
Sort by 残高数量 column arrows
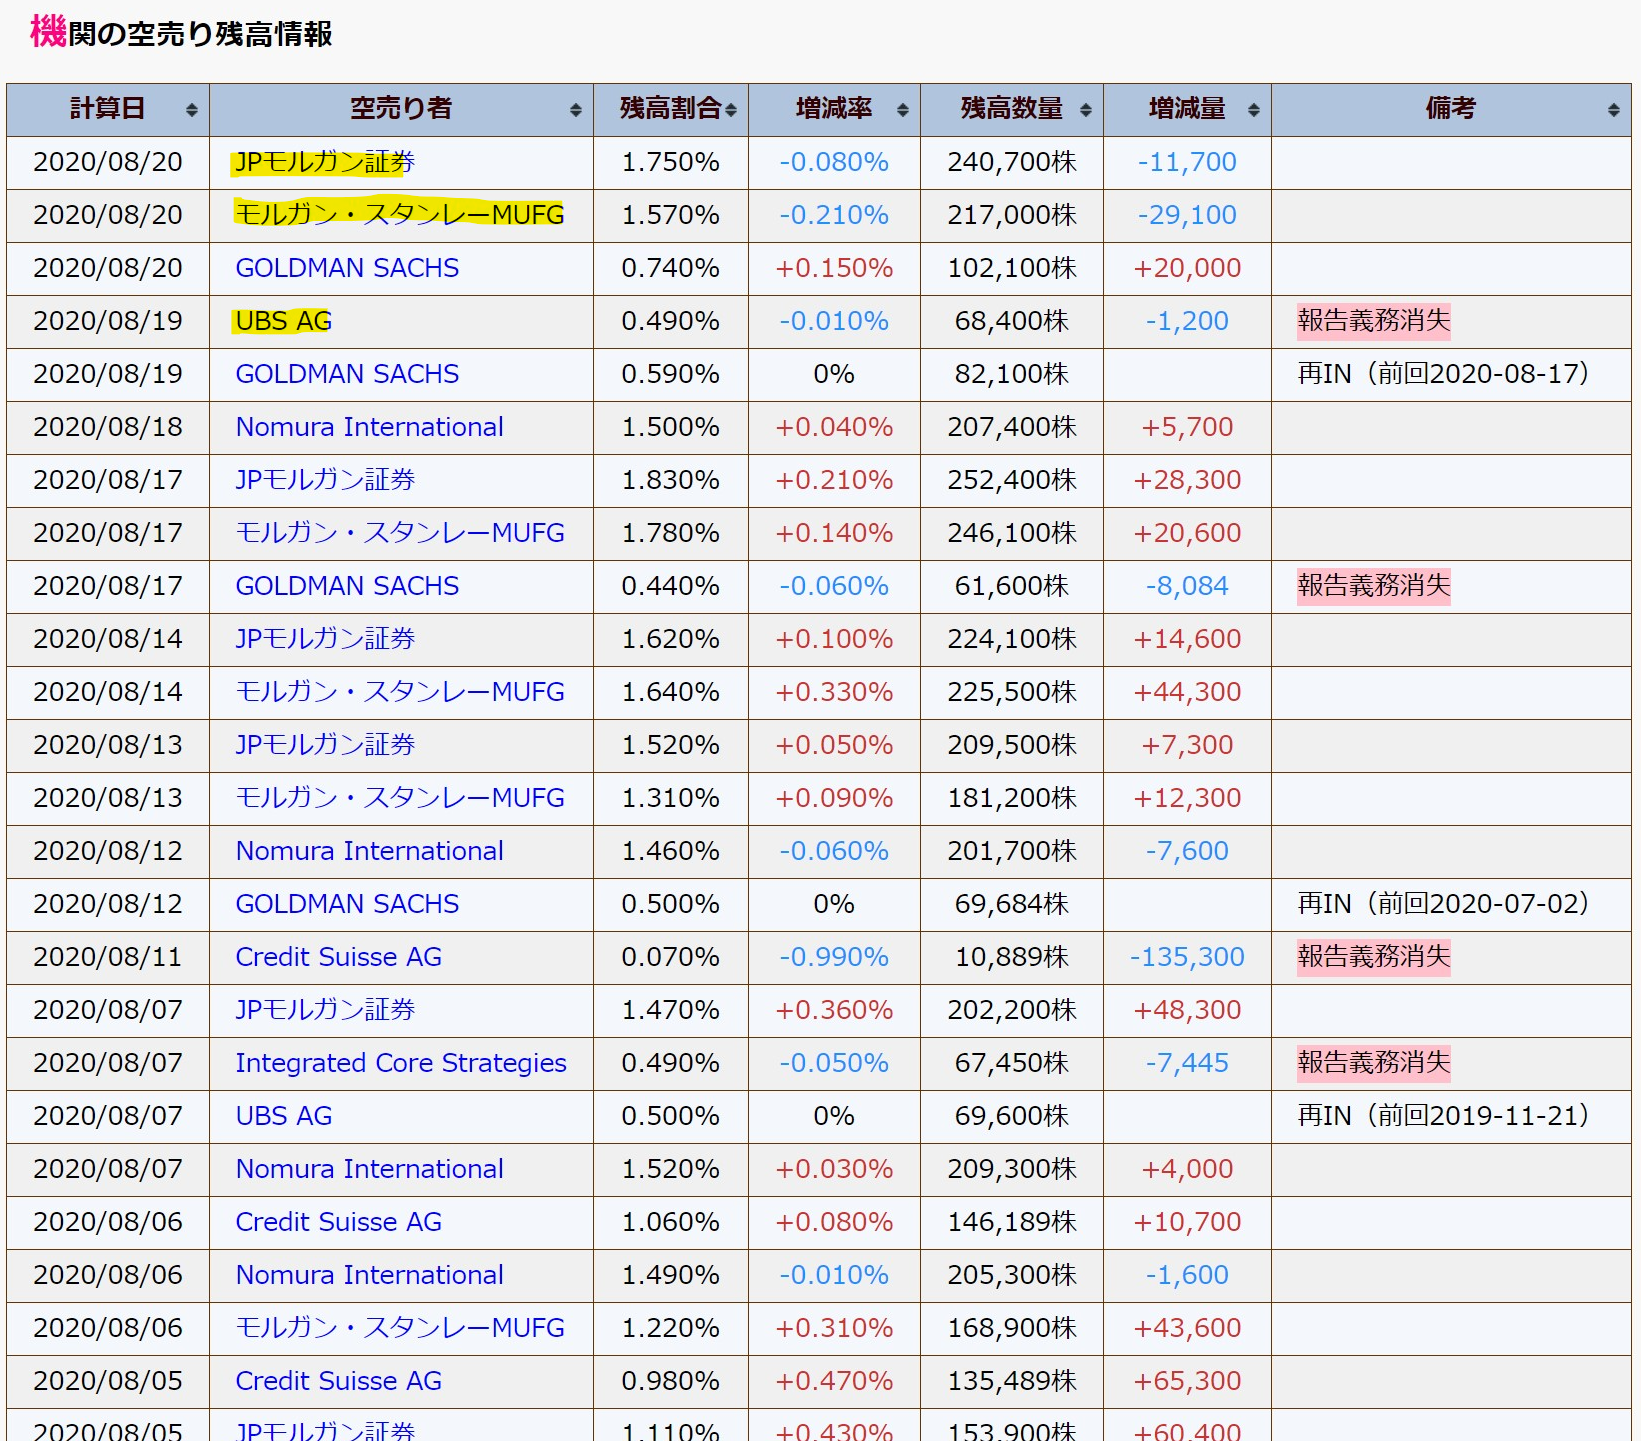click(1085, 110)
